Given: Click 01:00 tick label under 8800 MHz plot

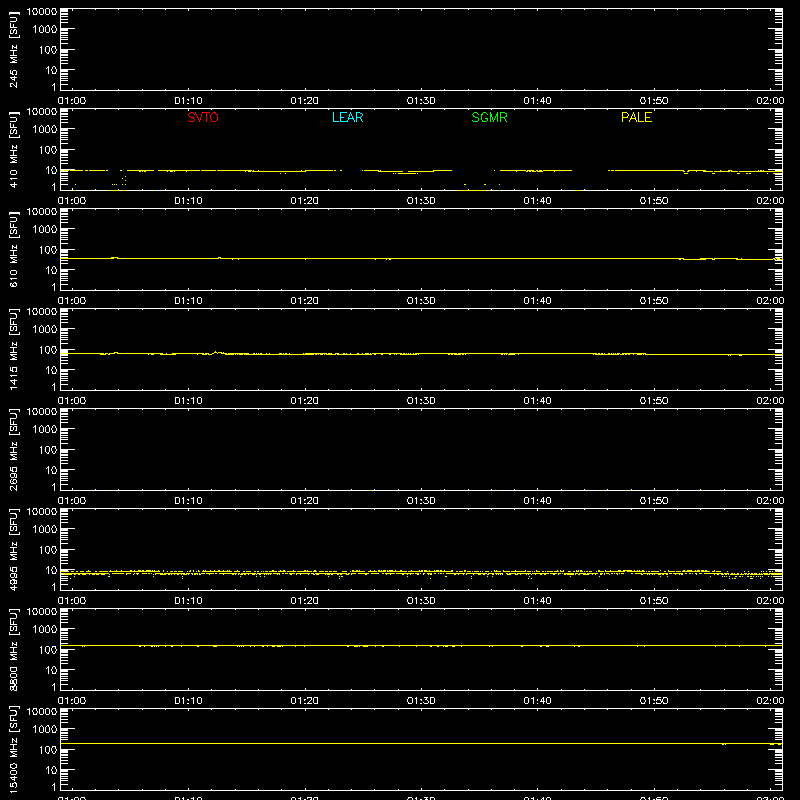Looking at the screenshot, I should 72,701.
